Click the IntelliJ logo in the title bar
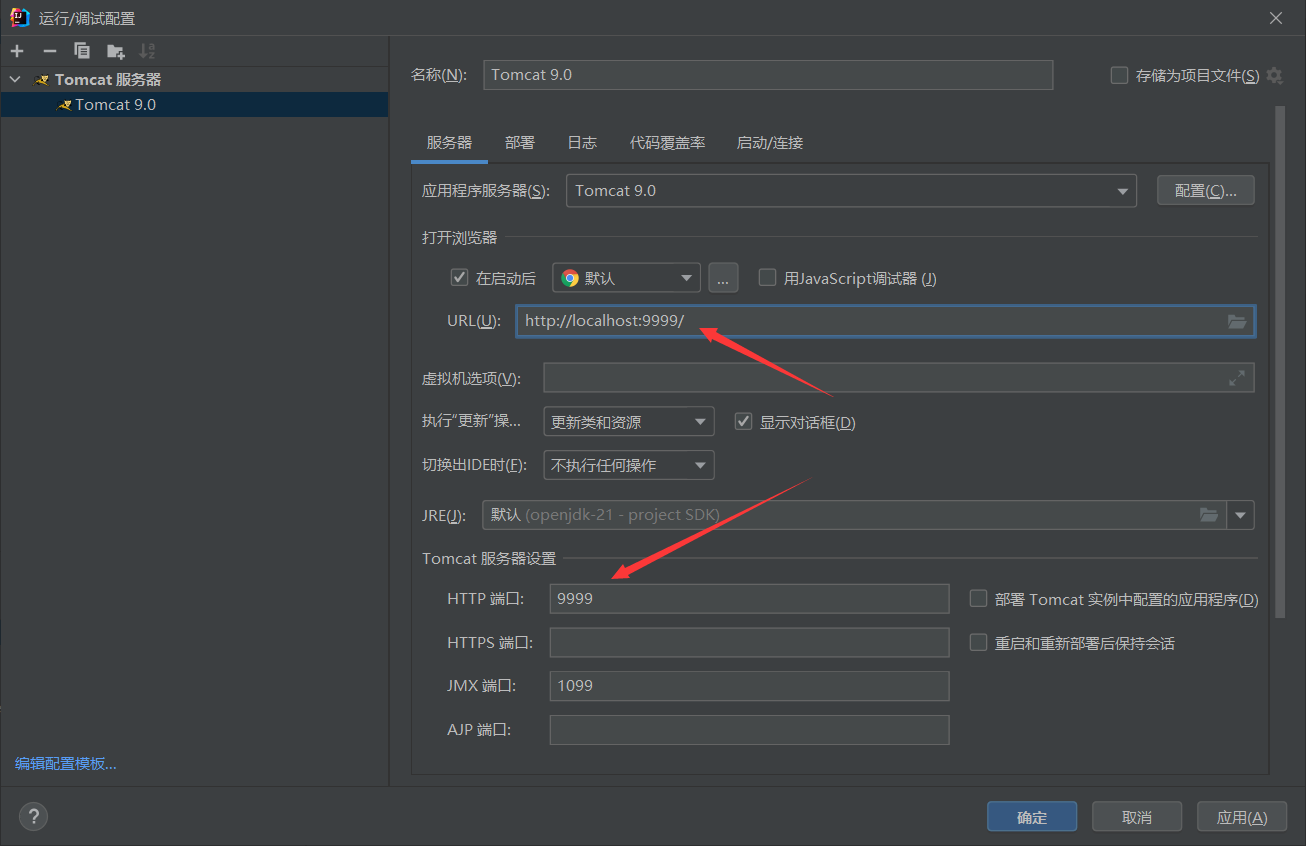 (x=19, y=18)
